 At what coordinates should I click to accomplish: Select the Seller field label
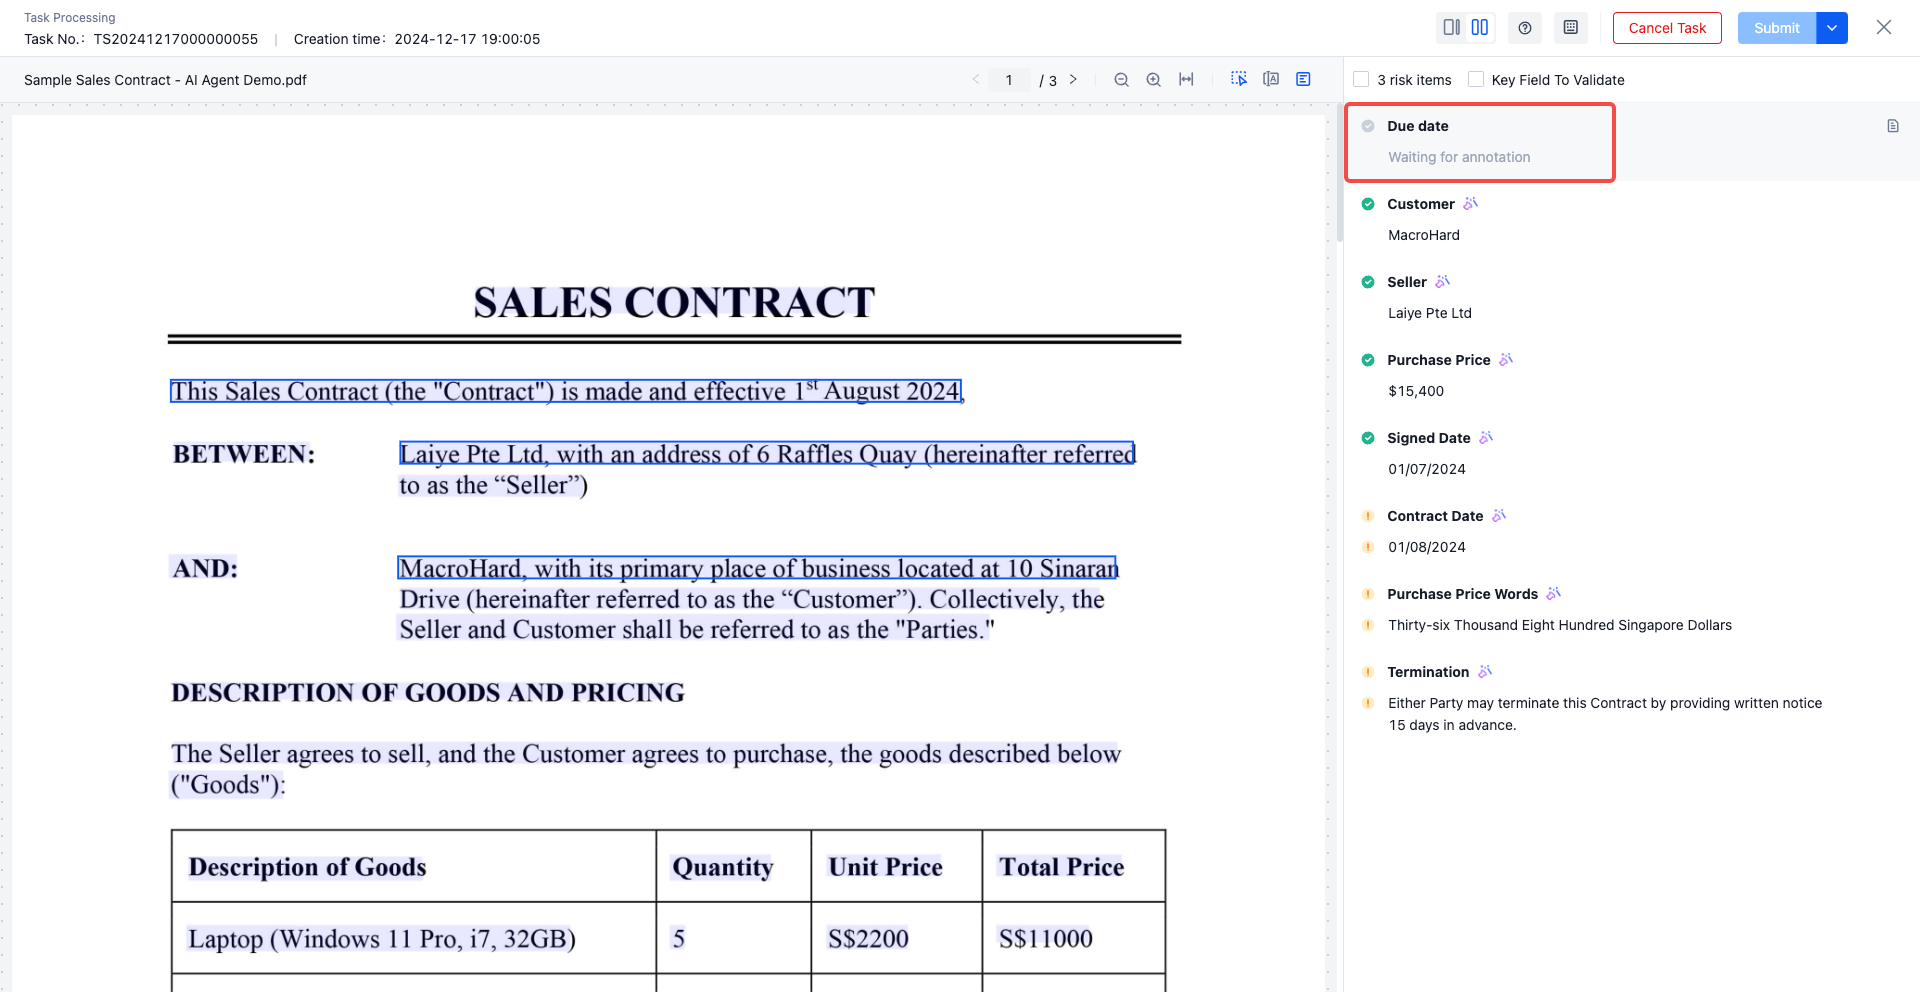(1407, 282)
